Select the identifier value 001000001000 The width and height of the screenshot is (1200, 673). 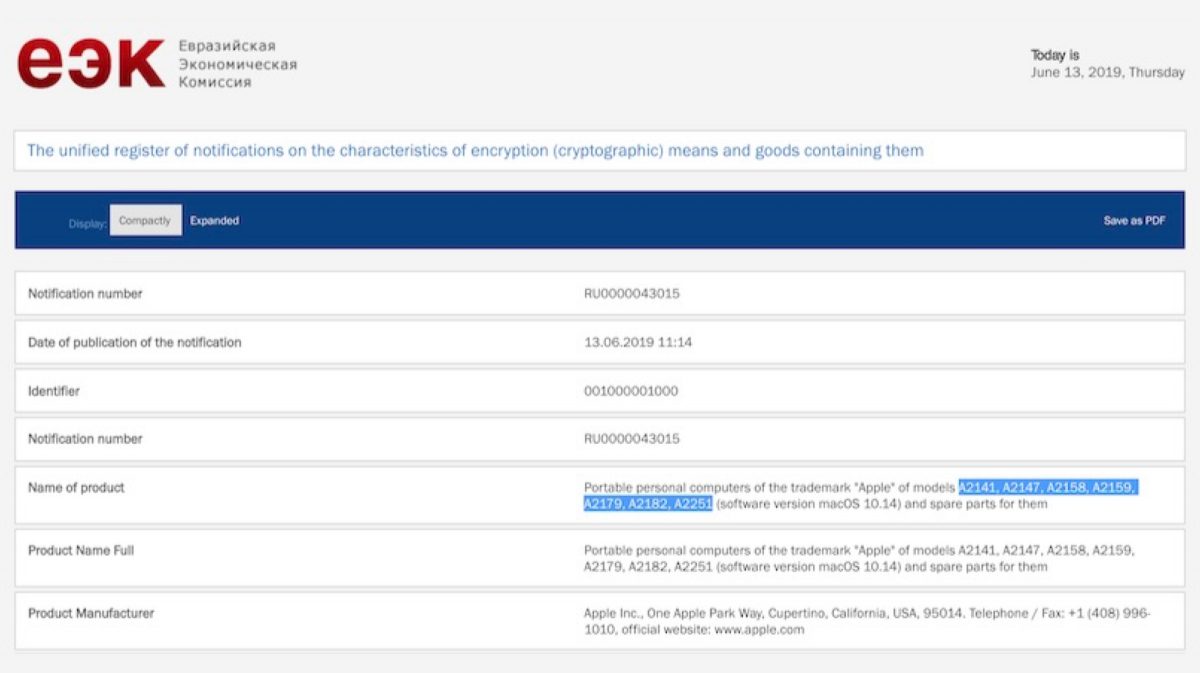[631, 391]
